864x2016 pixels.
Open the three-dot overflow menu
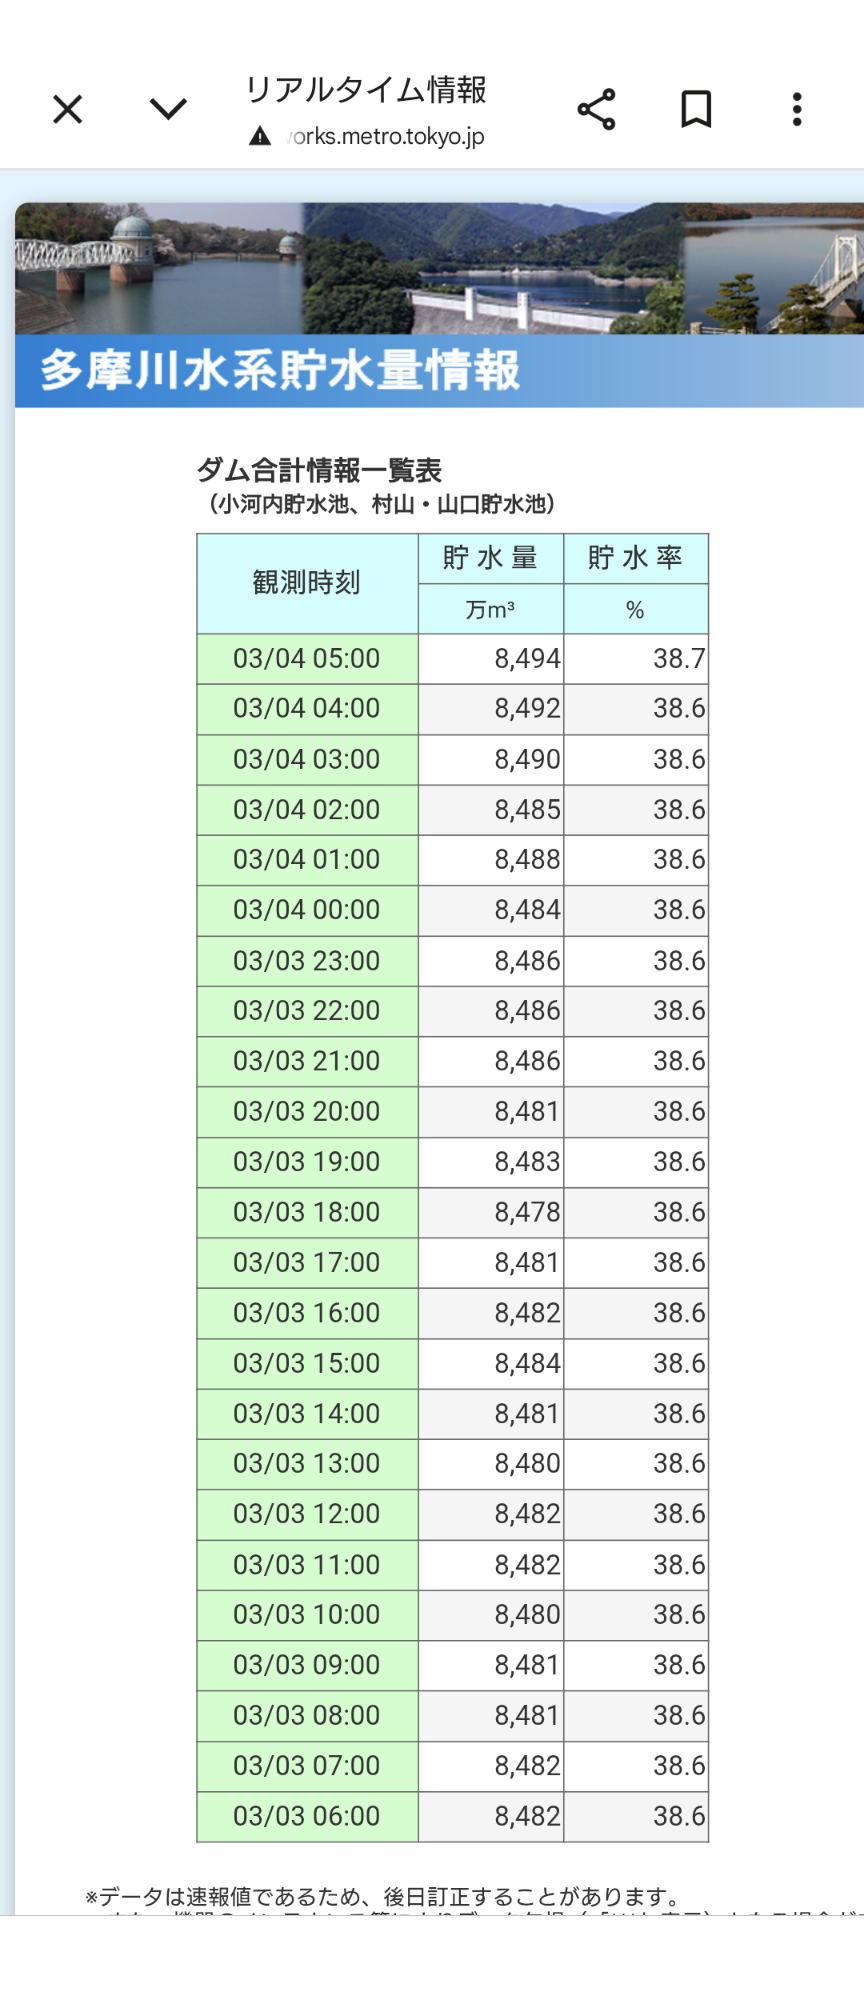(797, 109)
